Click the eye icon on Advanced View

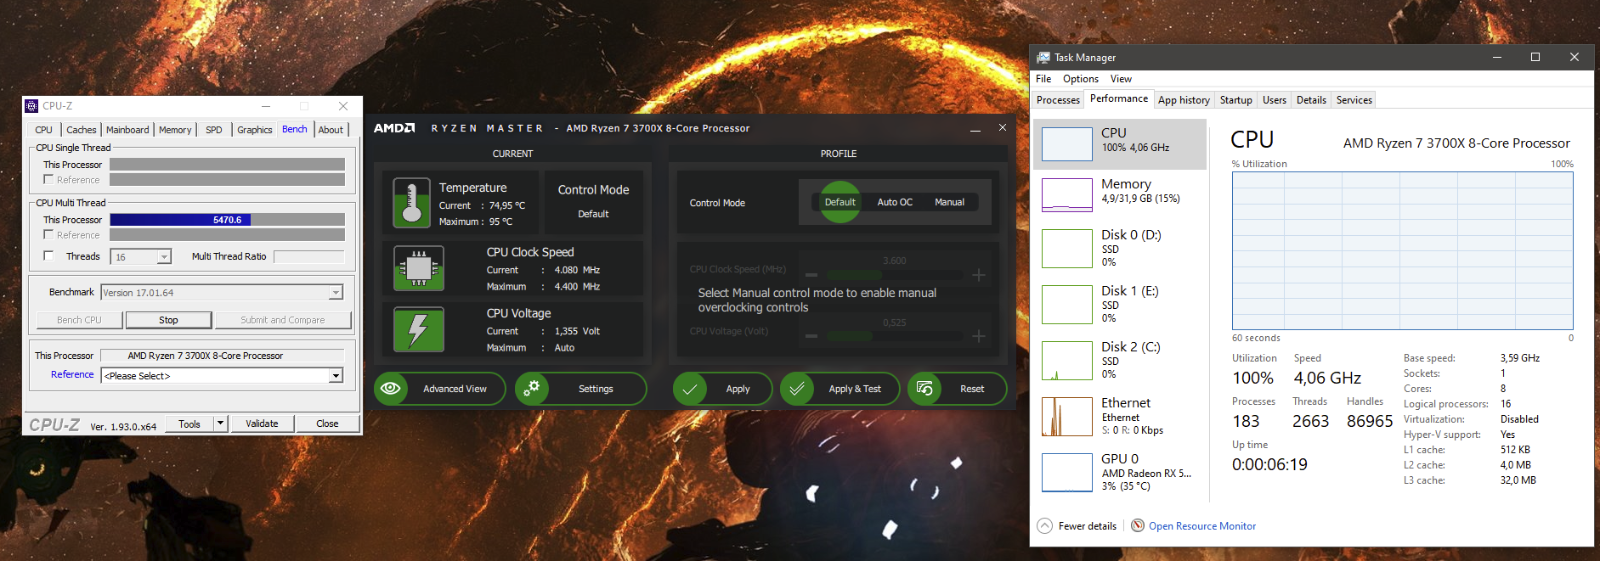tap(391, 389)
